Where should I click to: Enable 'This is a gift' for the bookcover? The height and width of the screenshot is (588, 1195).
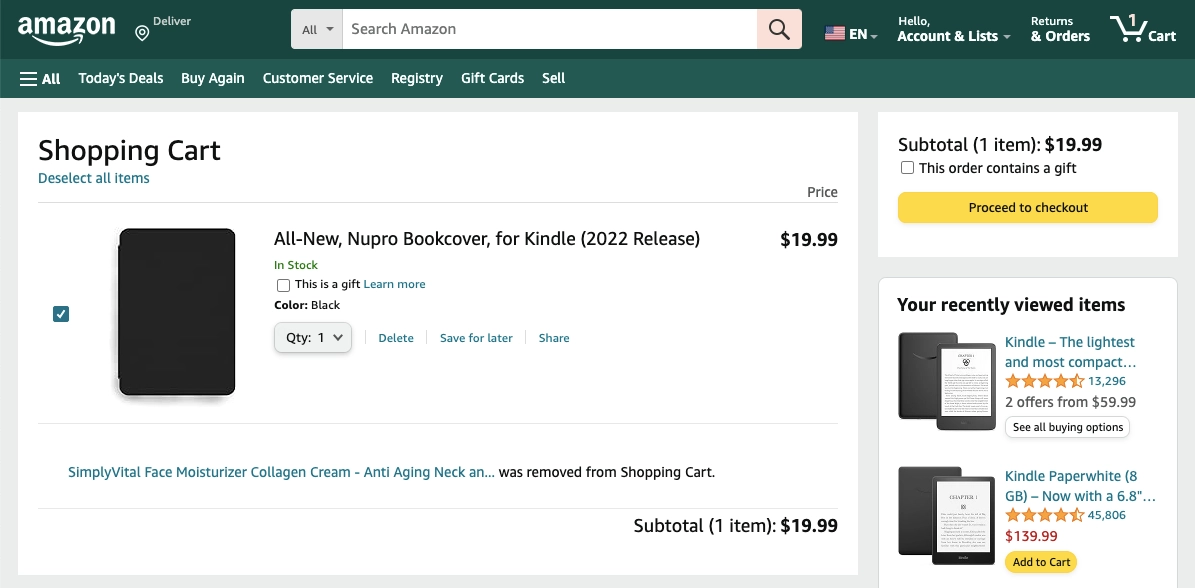(283, 285)
